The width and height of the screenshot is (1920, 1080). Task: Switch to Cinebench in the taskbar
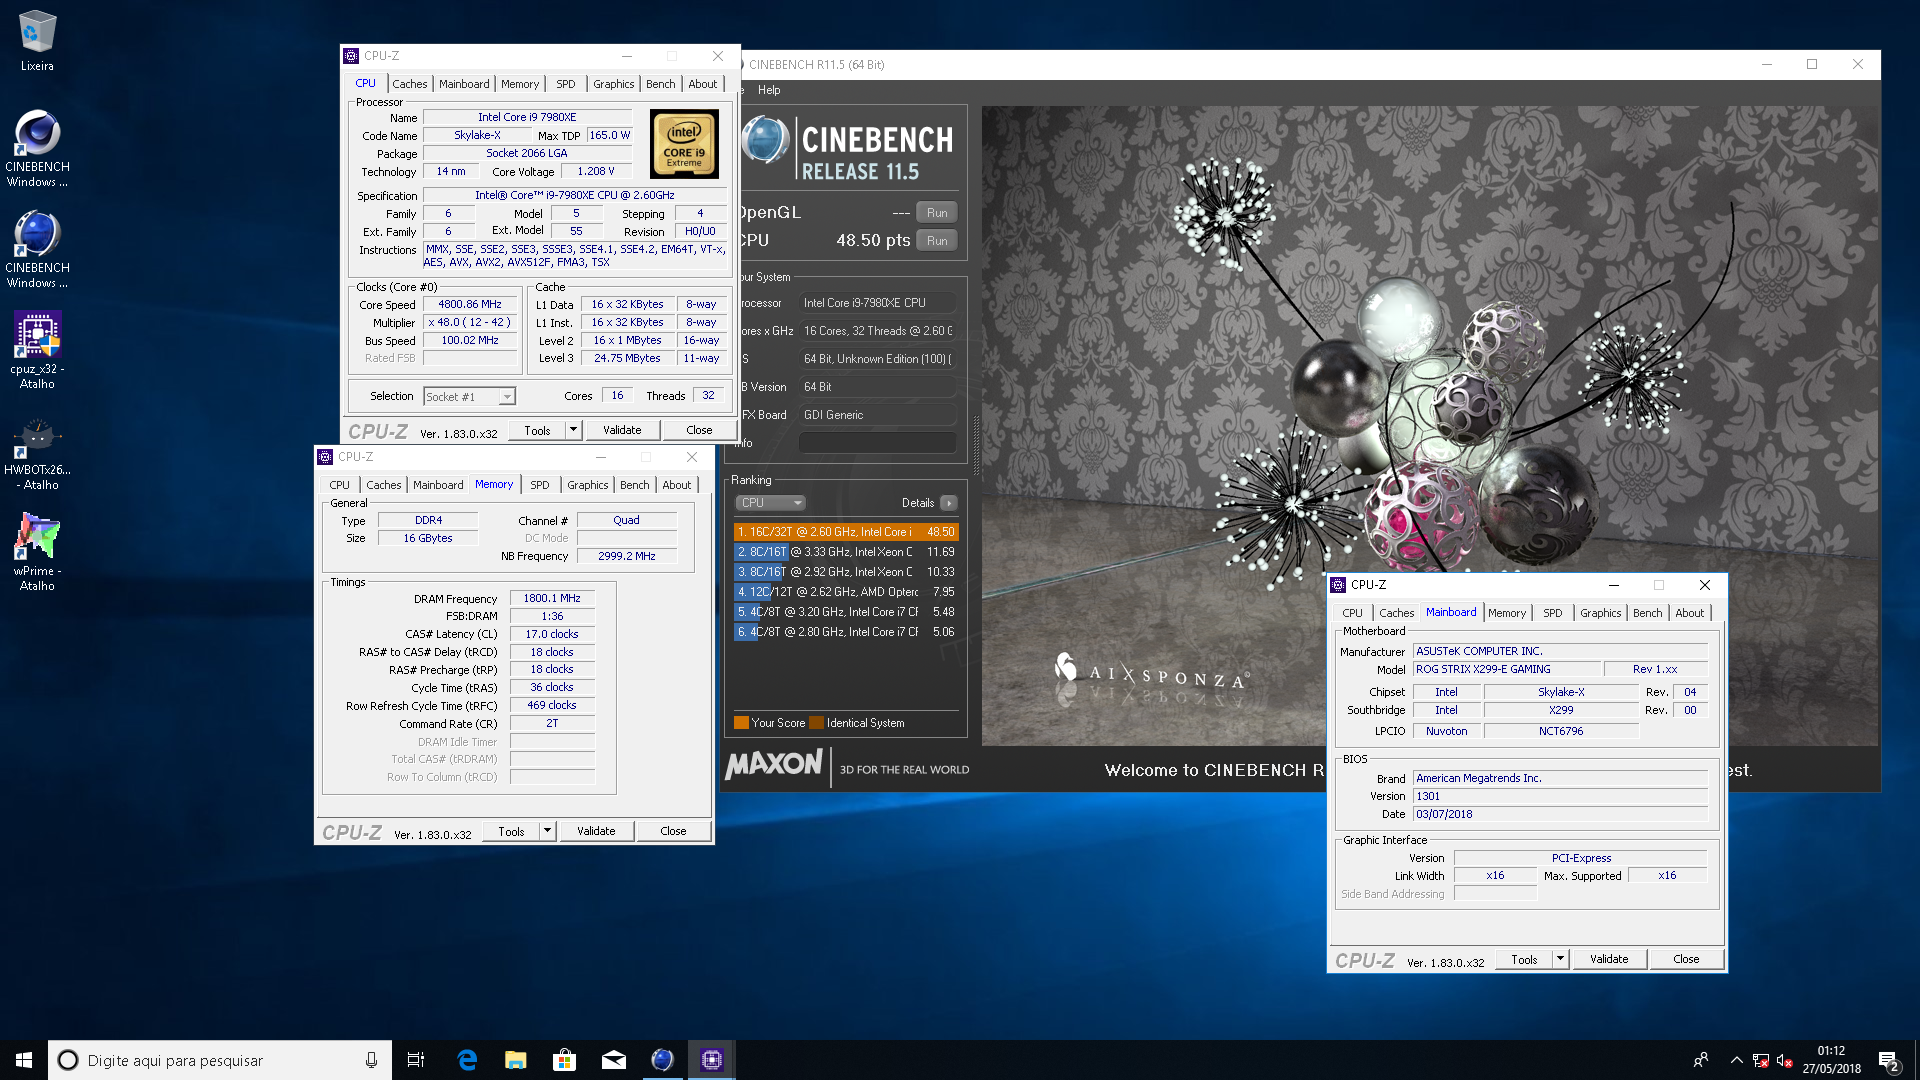tap(663, 1060)
